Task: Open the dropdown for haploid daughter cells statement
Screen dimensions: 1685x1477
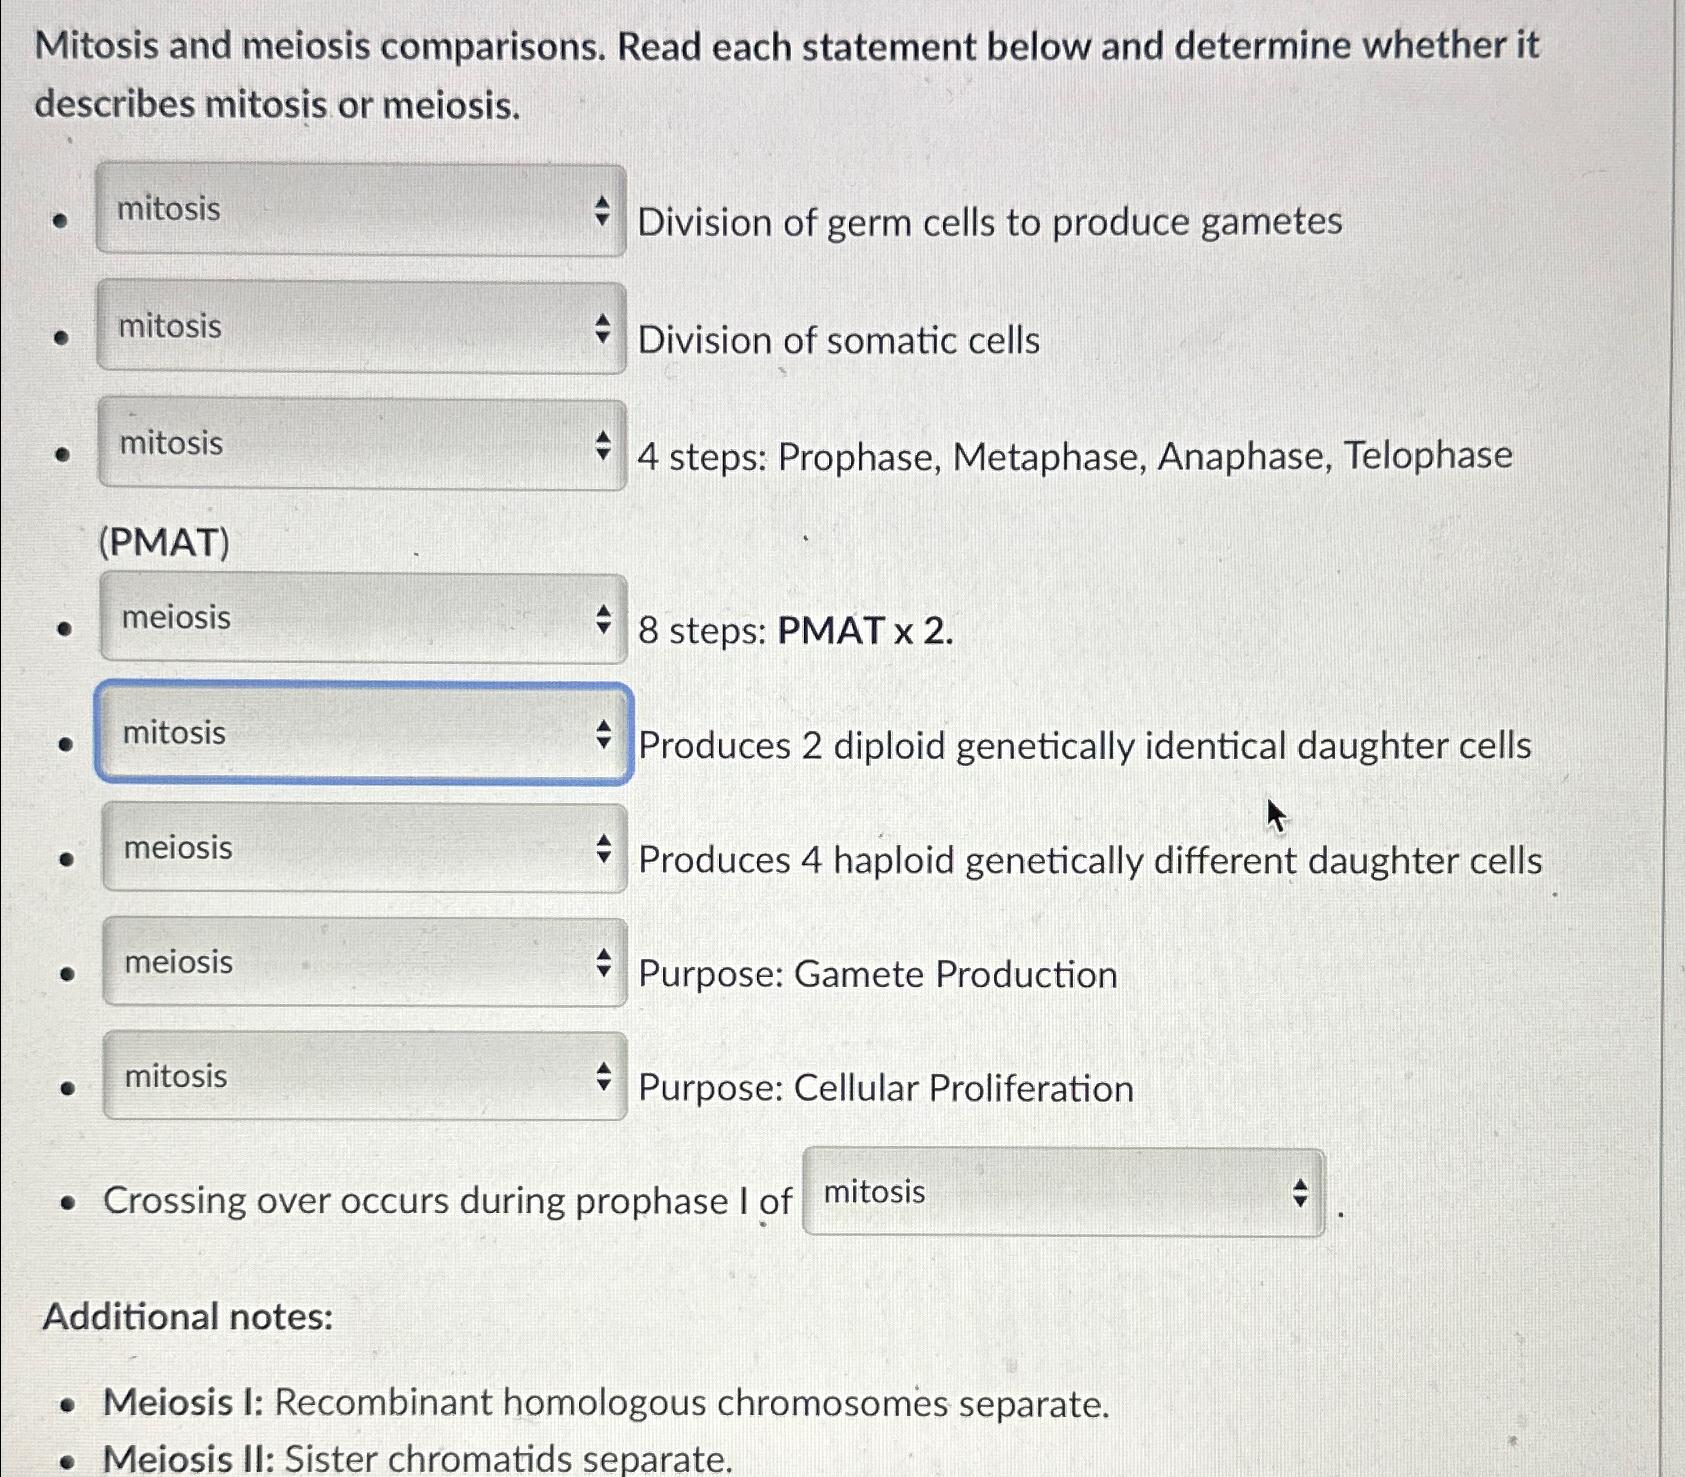Action: [360, 849]
